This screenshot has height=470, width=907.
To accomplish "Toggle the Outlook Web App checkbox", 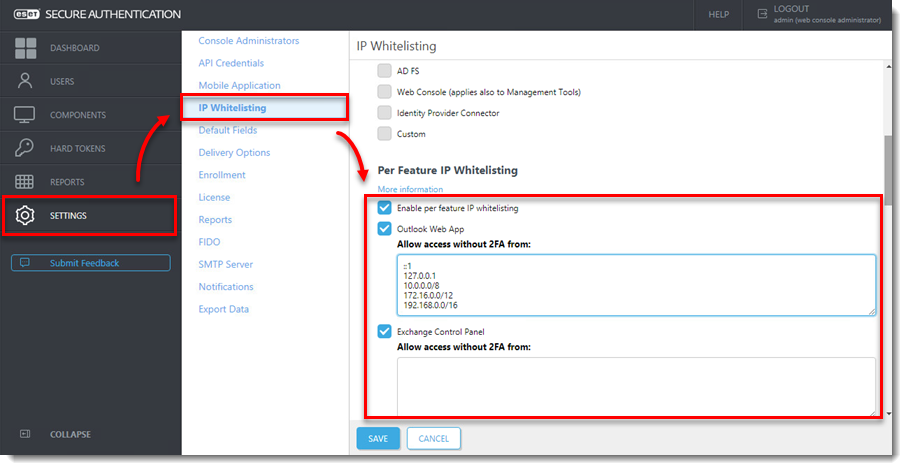I will pos(384,228).
